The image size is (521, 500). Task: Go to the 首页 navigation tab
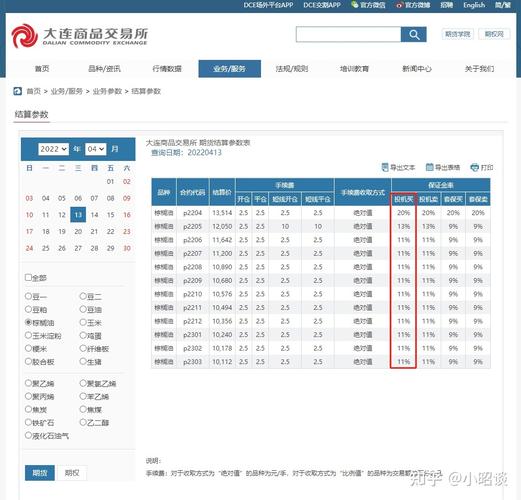[42, 69]
